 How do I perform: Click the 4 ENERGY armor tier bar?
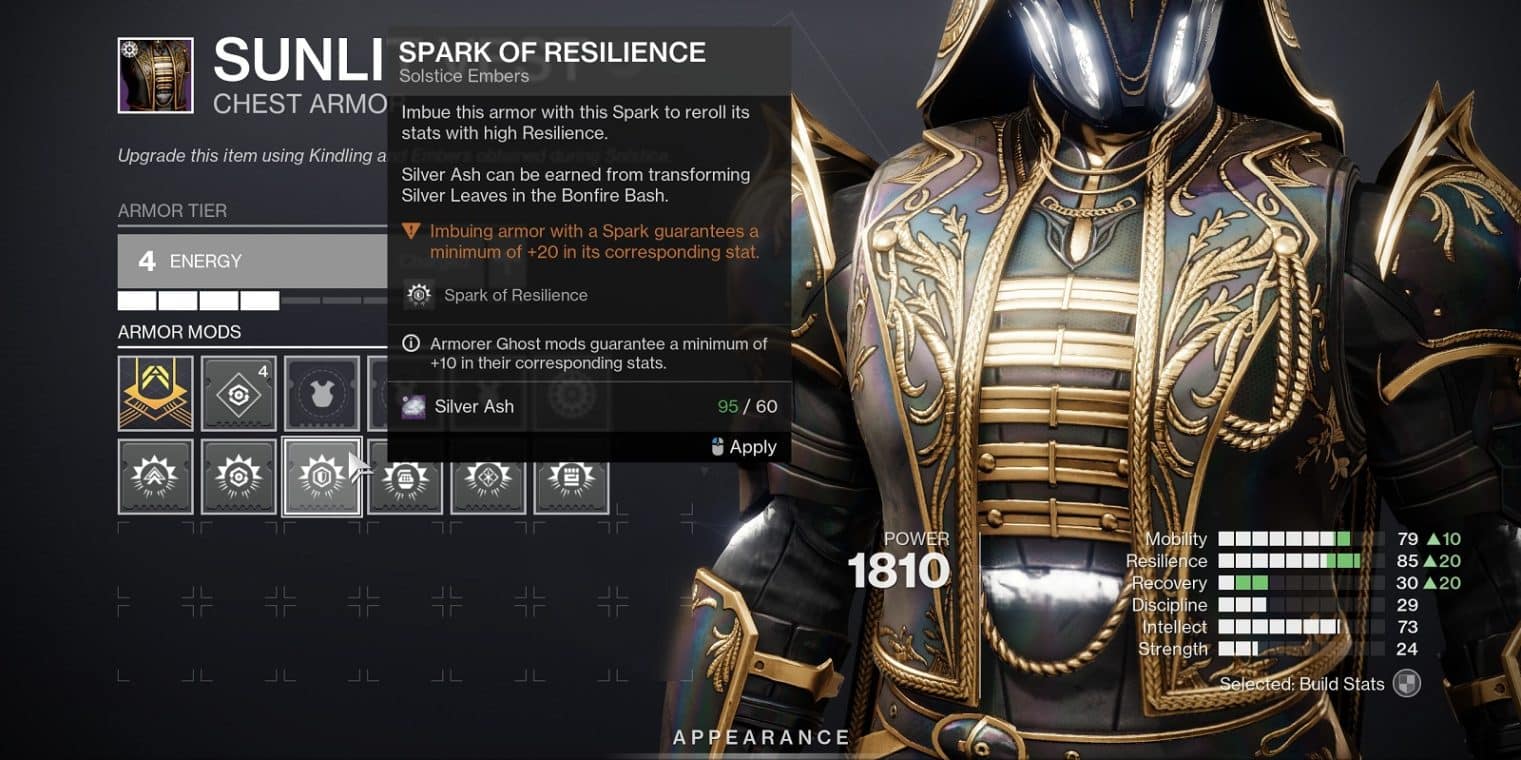tap(253, 261)
